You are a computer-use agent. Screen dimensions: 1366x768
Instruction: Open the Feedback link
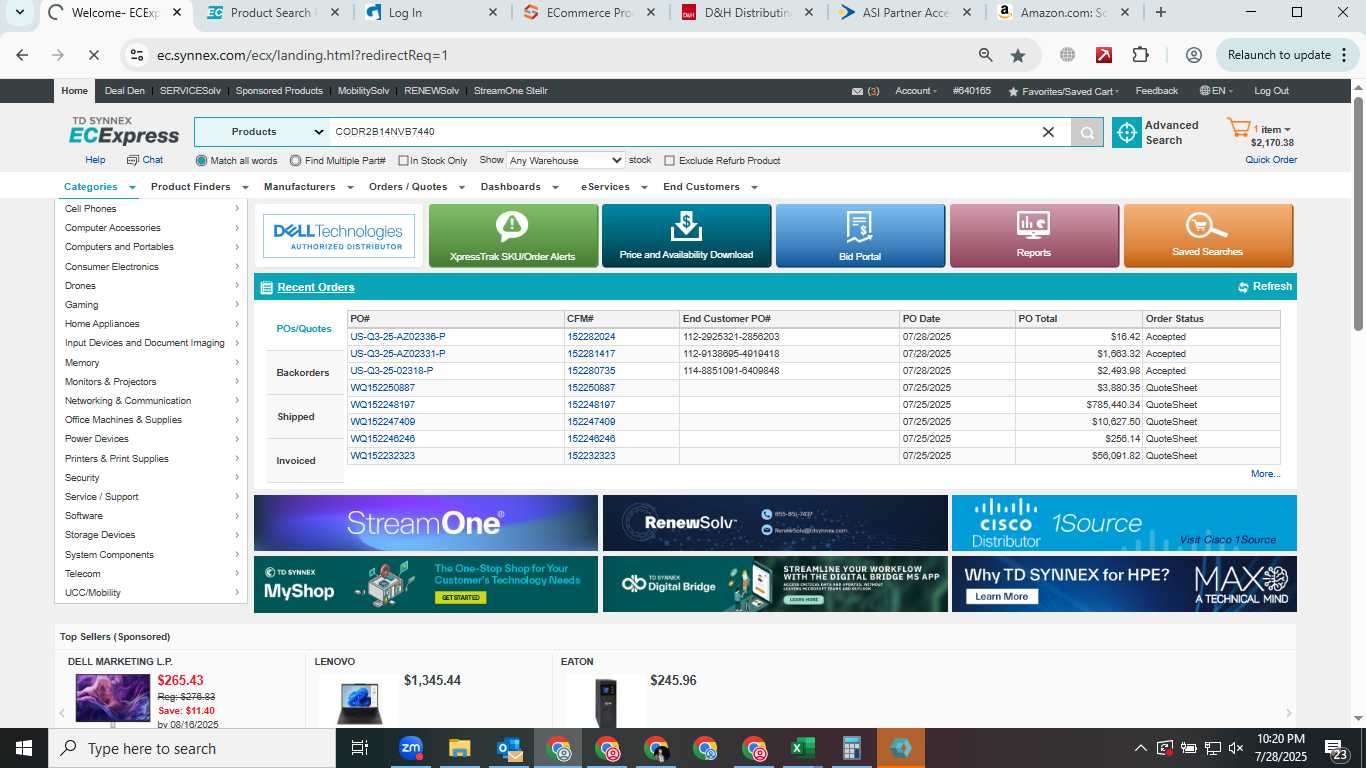coord(1157,91)
